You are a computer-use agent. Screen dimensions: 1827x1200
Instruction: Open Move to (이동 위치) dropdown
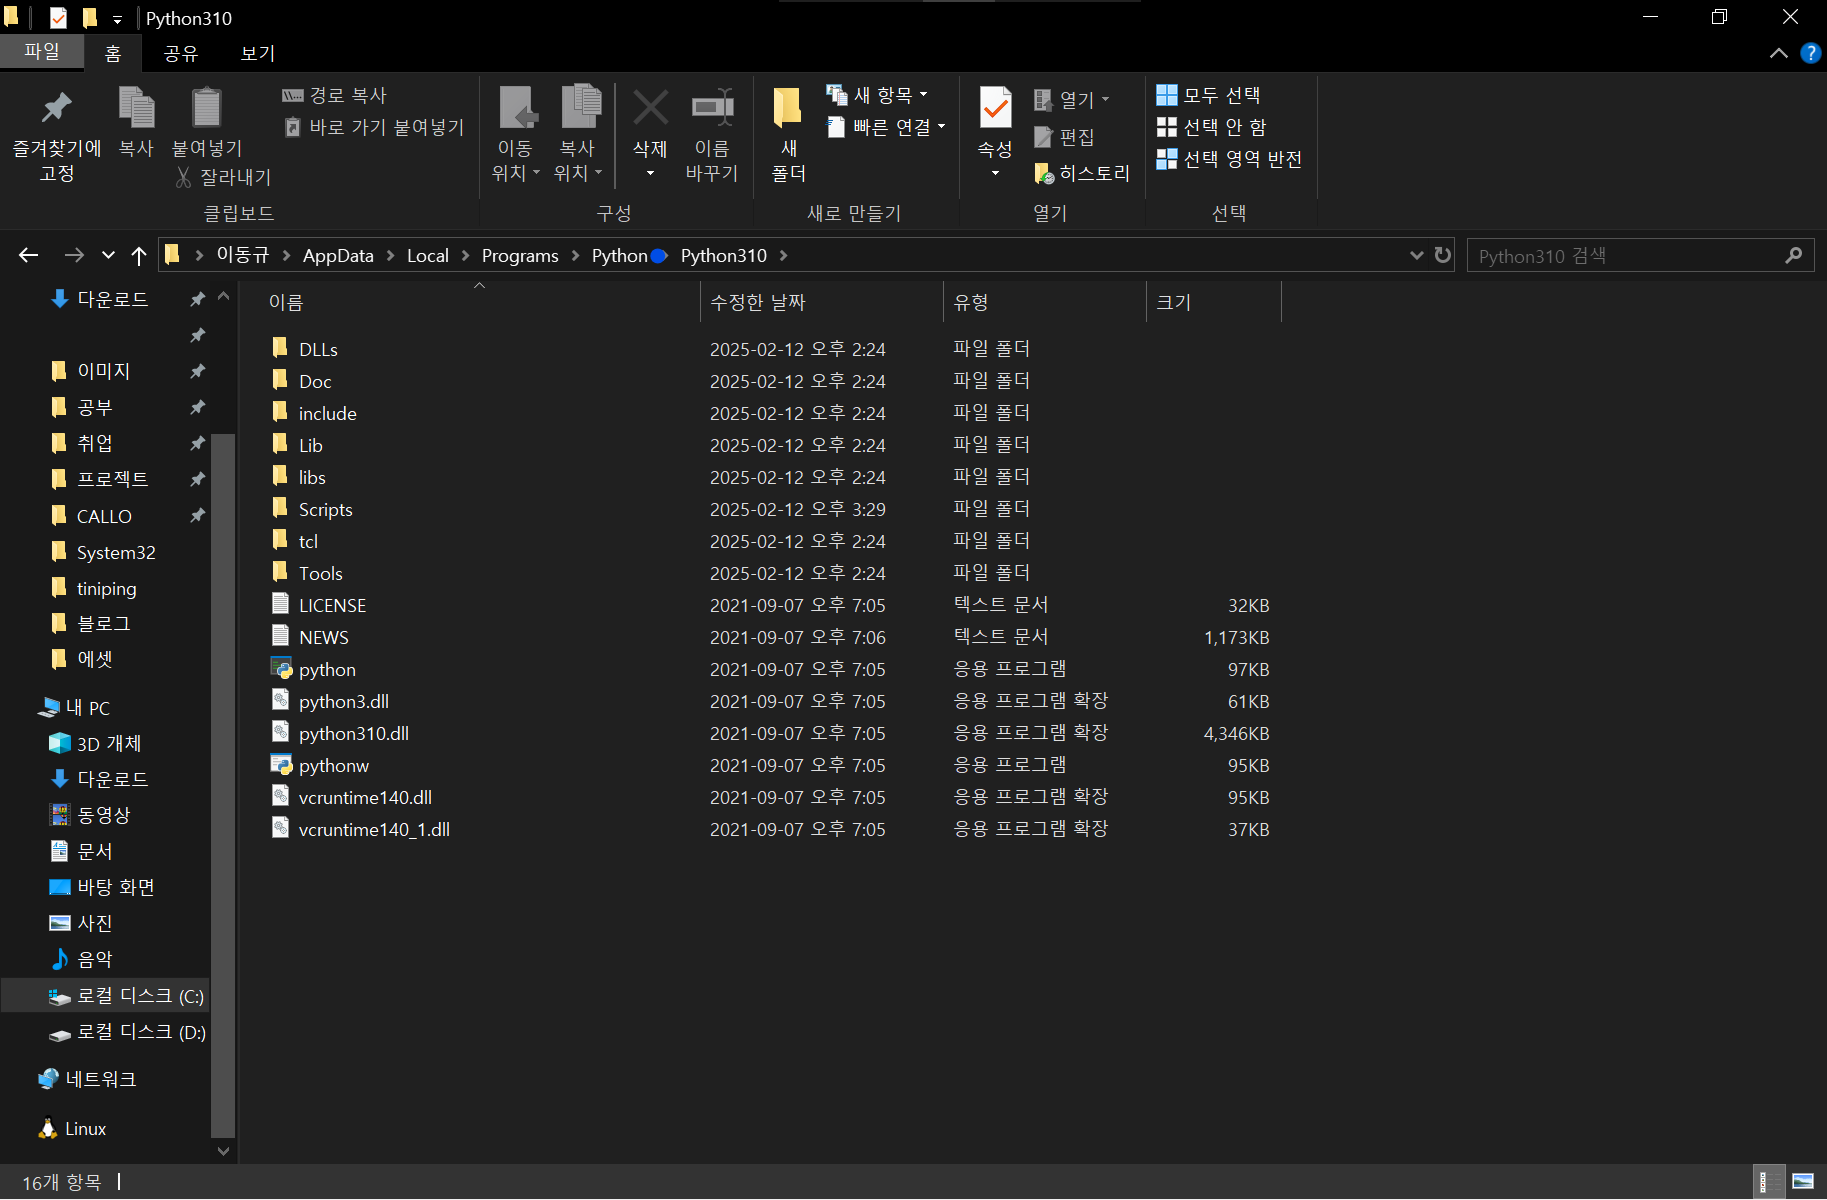(516, 173)
